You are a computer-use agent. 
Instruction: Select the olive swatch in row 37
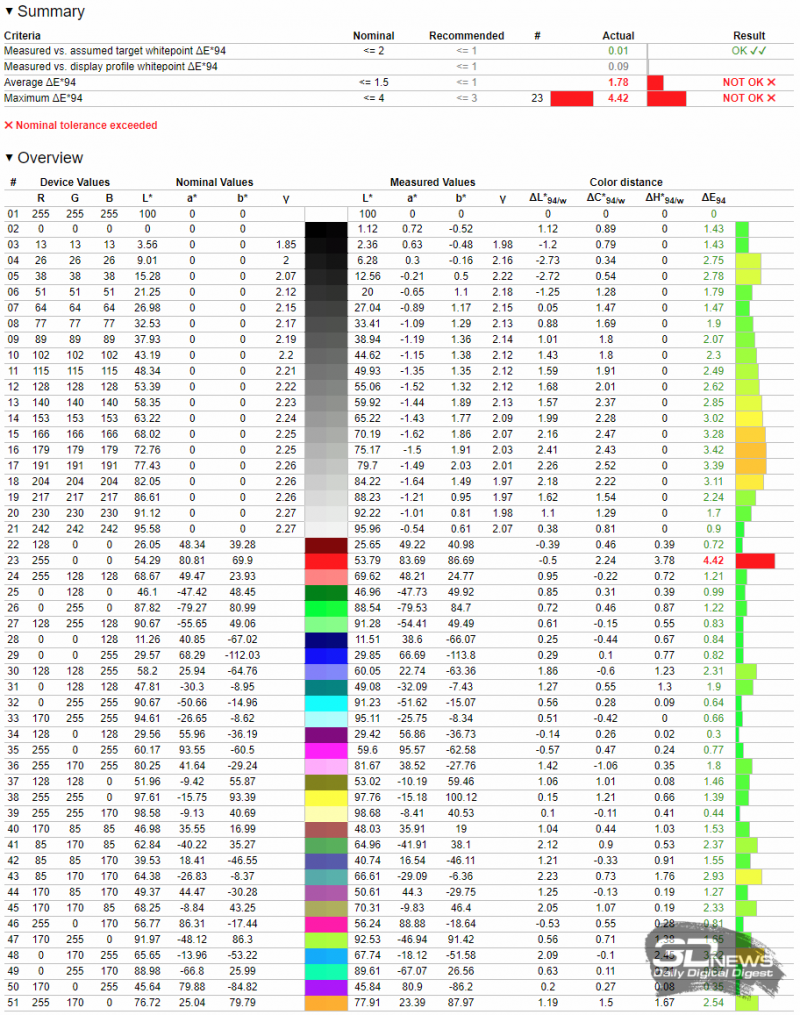[x=326, y=781]
